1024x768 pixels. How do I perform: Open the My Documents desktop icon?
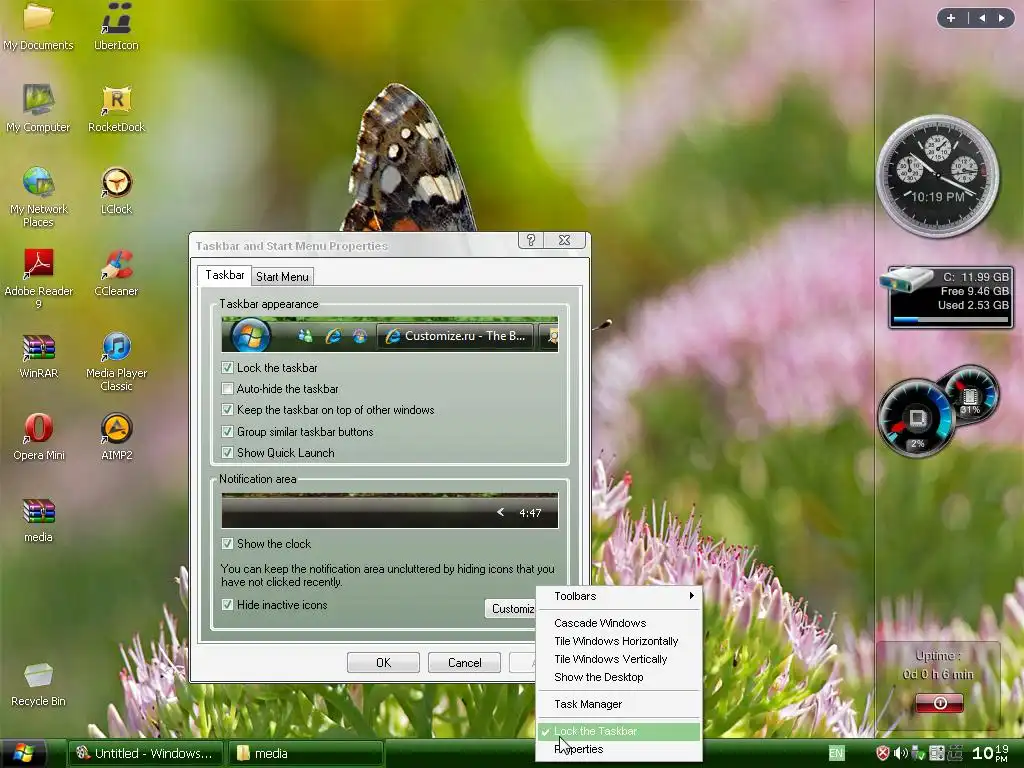click(x=38, y=26)
